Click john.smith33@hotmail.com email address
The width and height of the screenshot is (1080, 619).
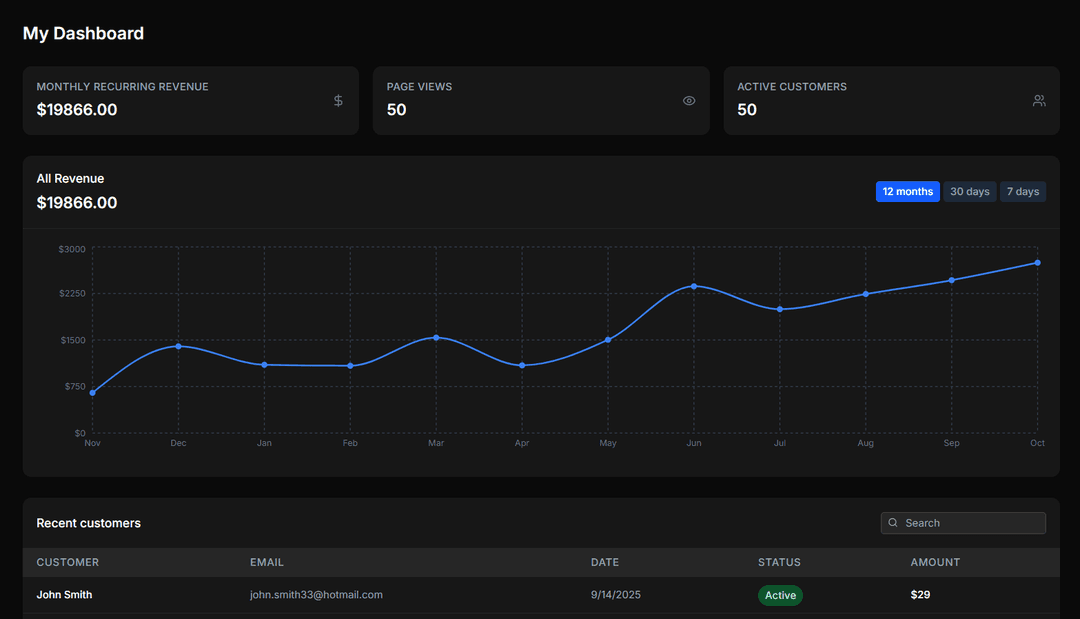316,595
